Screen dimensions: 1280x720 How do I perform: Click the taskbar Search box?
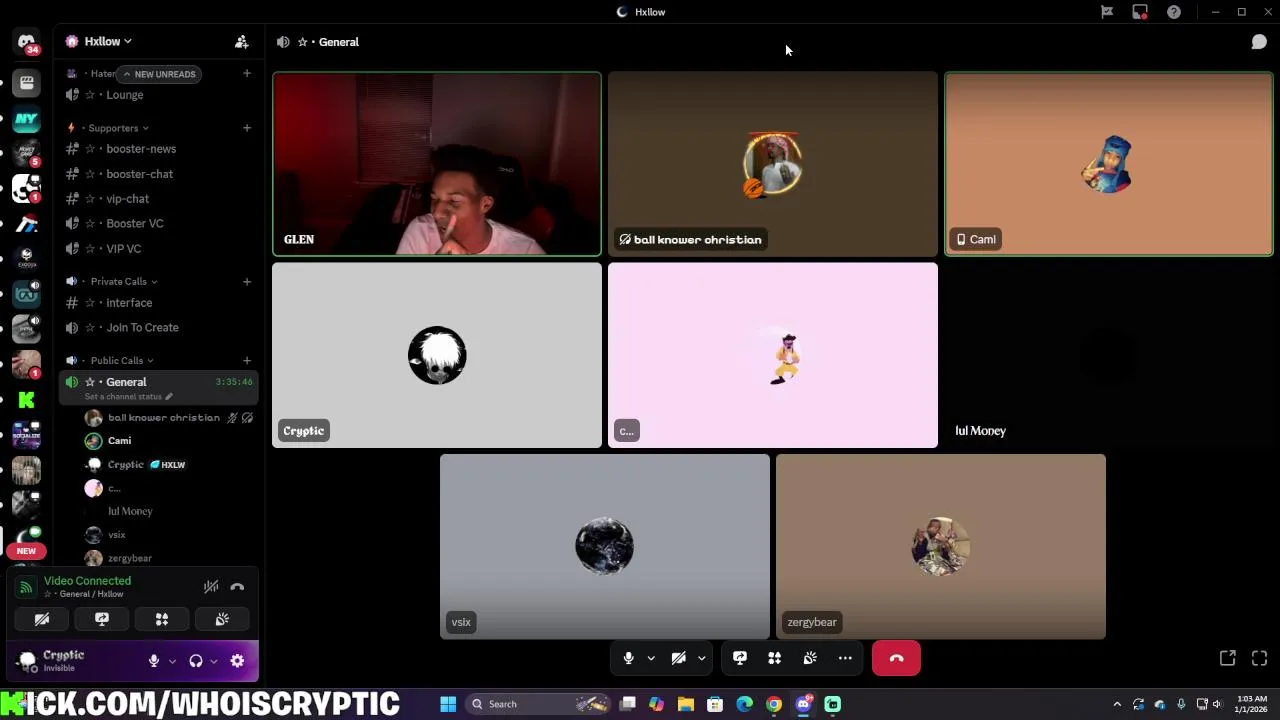click(x=540, y=704)
